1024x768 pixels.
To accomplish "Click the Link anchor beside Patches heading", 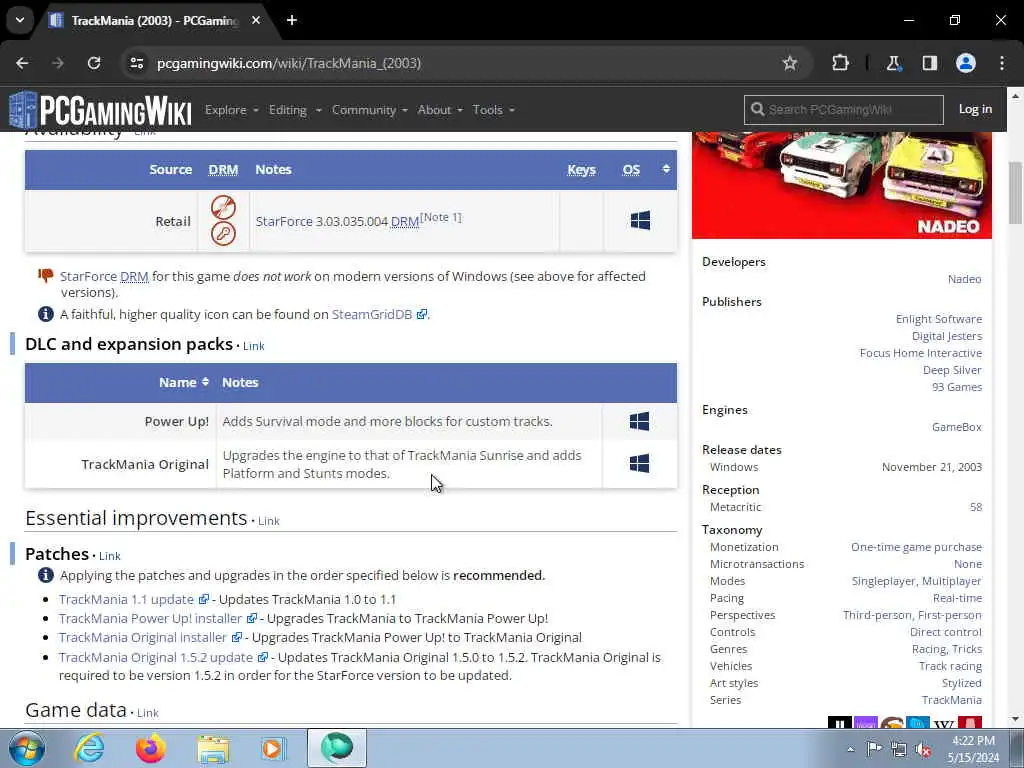I will pos(110,556).
